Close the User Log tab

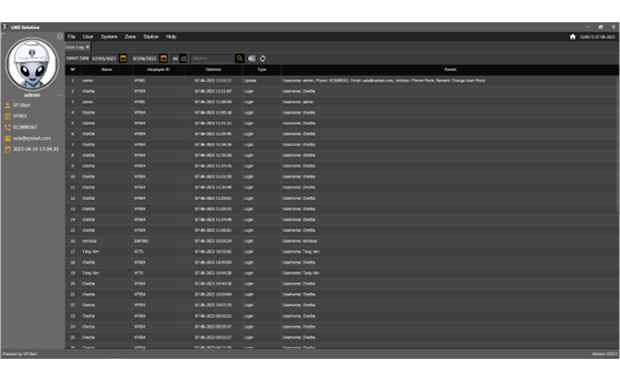pos(88,47)
